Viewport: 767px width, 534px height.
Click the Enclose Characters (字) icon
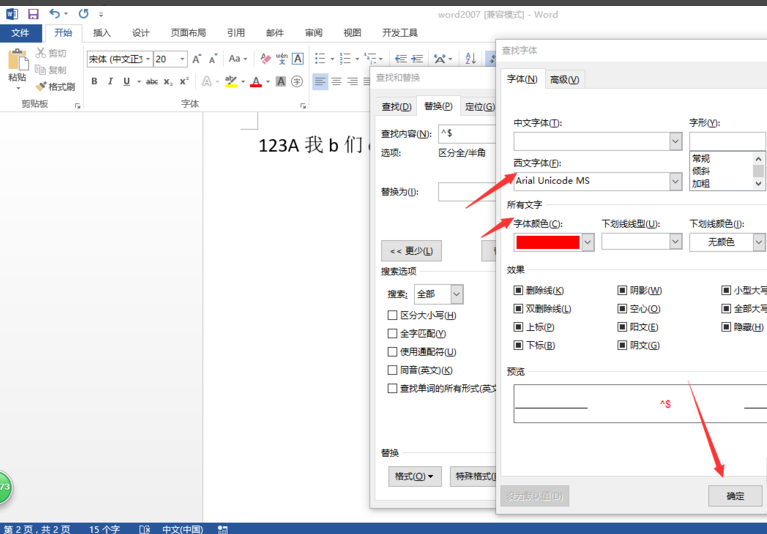(x=296, y=82)
